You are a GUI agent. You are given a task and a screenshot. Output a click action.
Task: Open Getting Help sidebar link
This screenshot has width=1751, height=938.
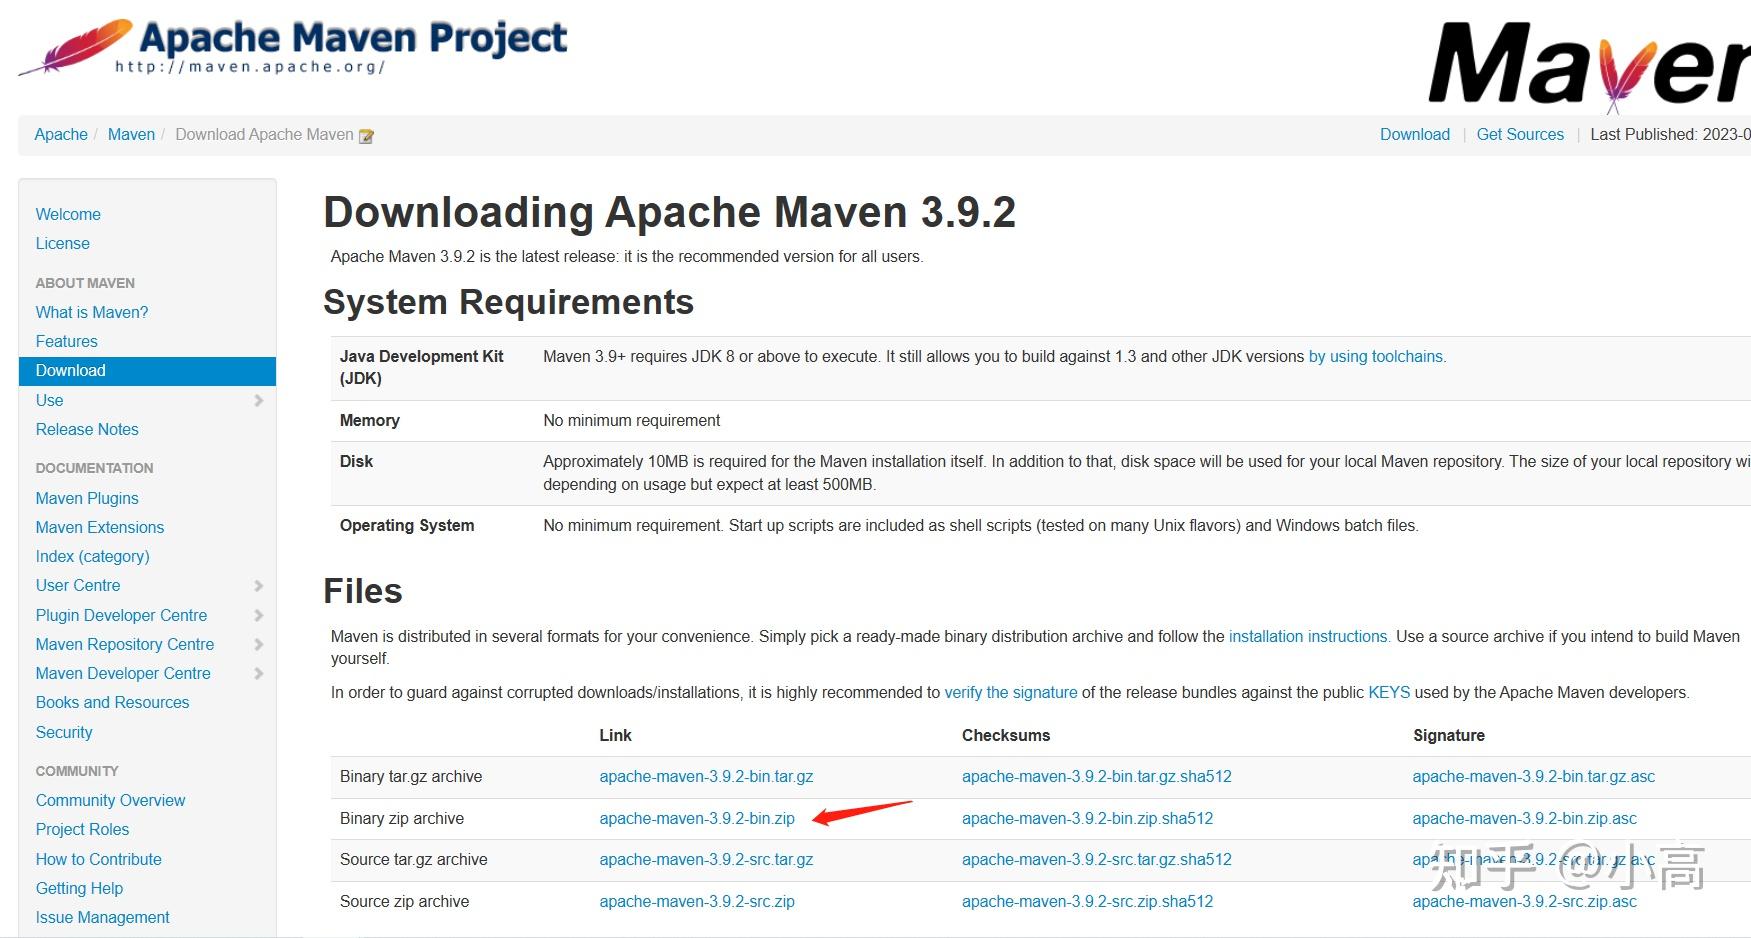(x=80, y=888)
